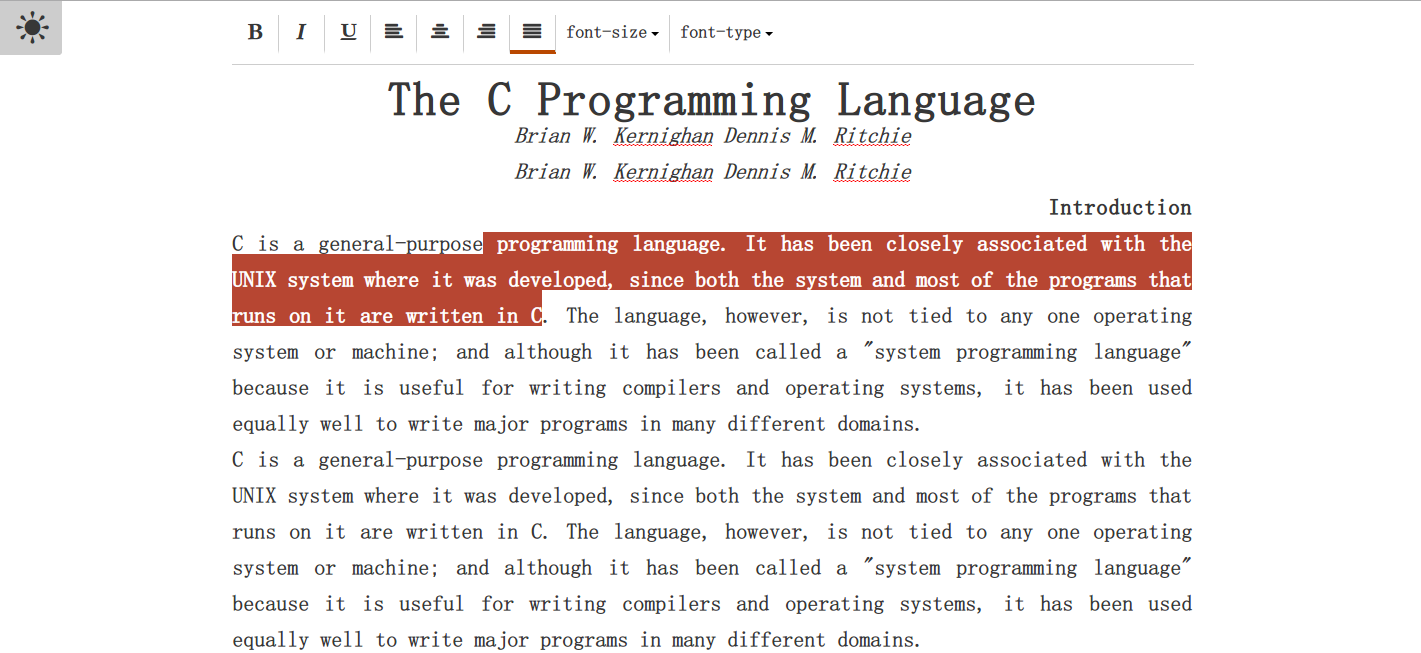Apply italic with the I button
Screen dimensions: 1421x653
(x=301, y=32)
